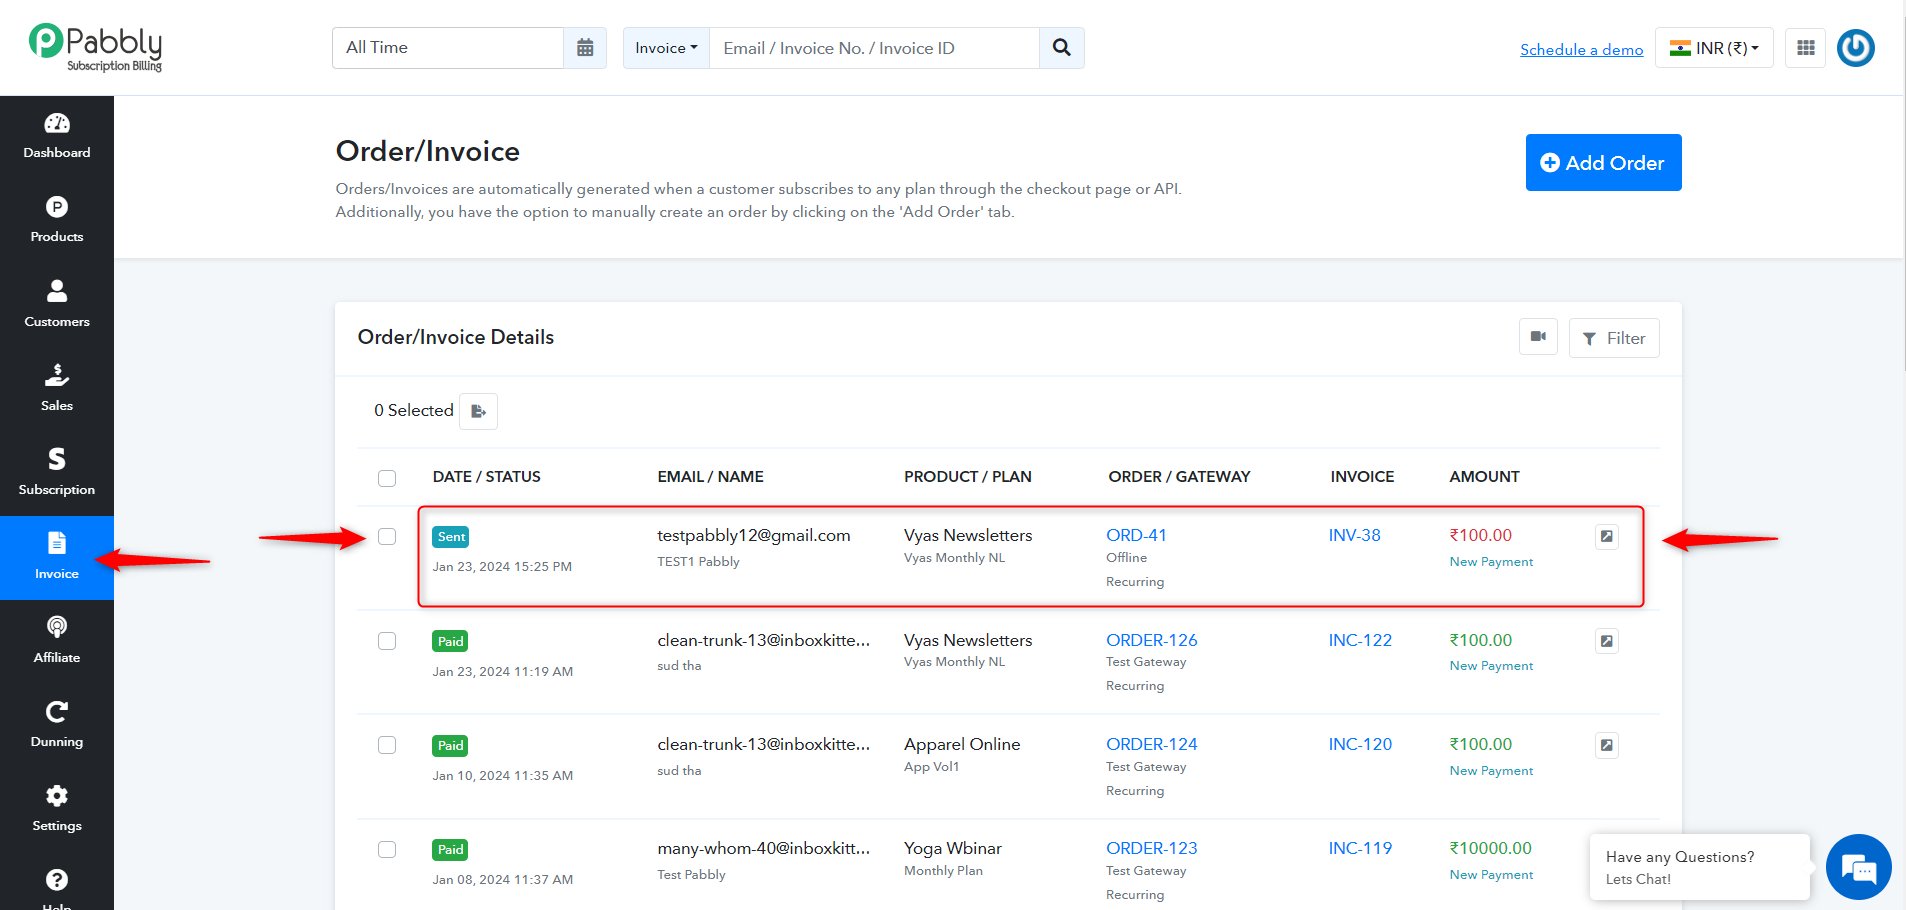Click the power account icon
Image resolution: width=1906 pixels, height=910 pixels.
tap(1856, 48)
